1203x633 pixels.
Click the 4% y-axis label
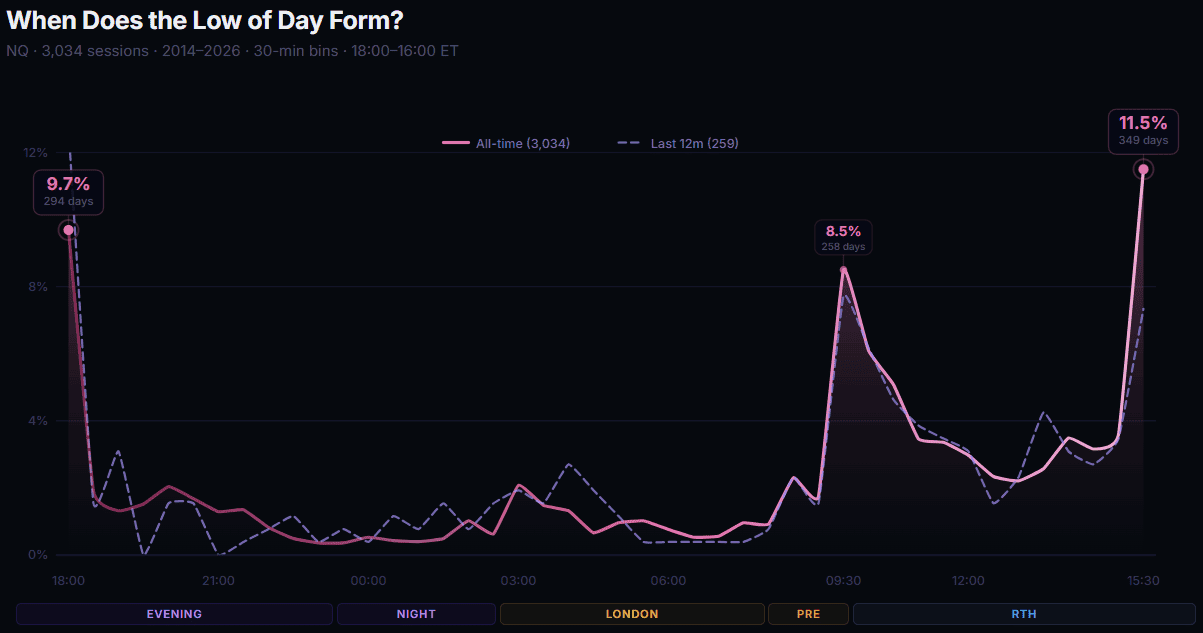pyautogui.click(x=36, y=421)
